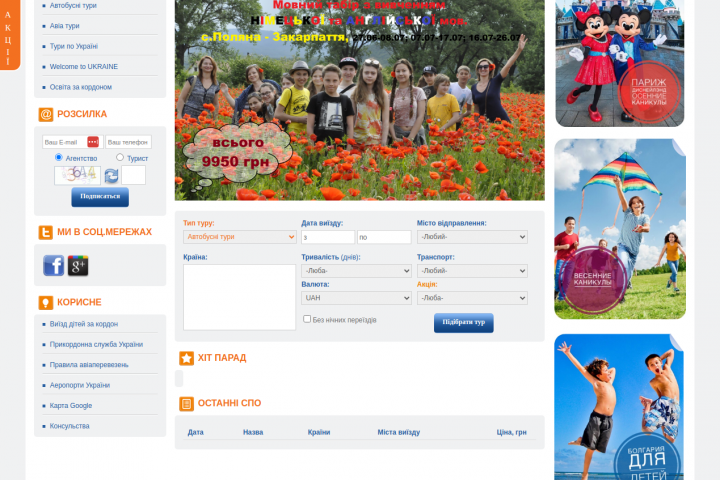Open the Консульства link
Screen dimensions: 720x480
69,426
